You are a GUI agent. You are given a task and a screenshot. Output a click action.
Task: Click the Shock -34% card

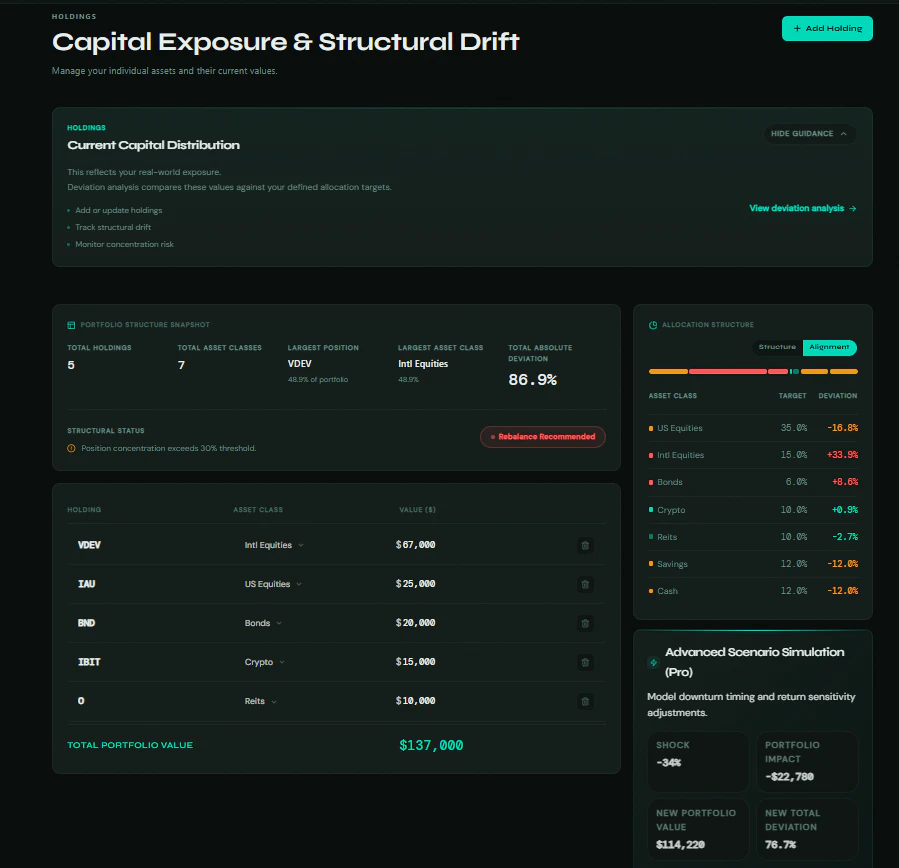[x=698, y=761]
